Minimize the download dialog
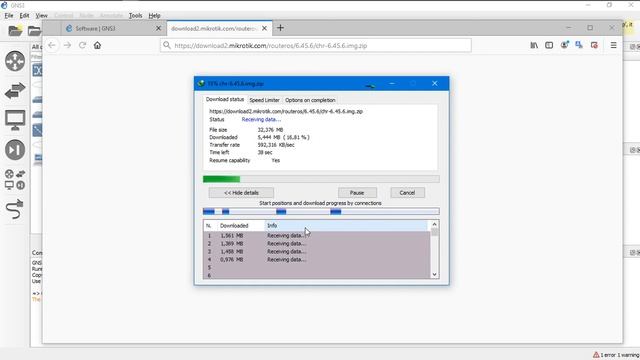The height and width of the screenshot is (360, 640). coord(392,84)
